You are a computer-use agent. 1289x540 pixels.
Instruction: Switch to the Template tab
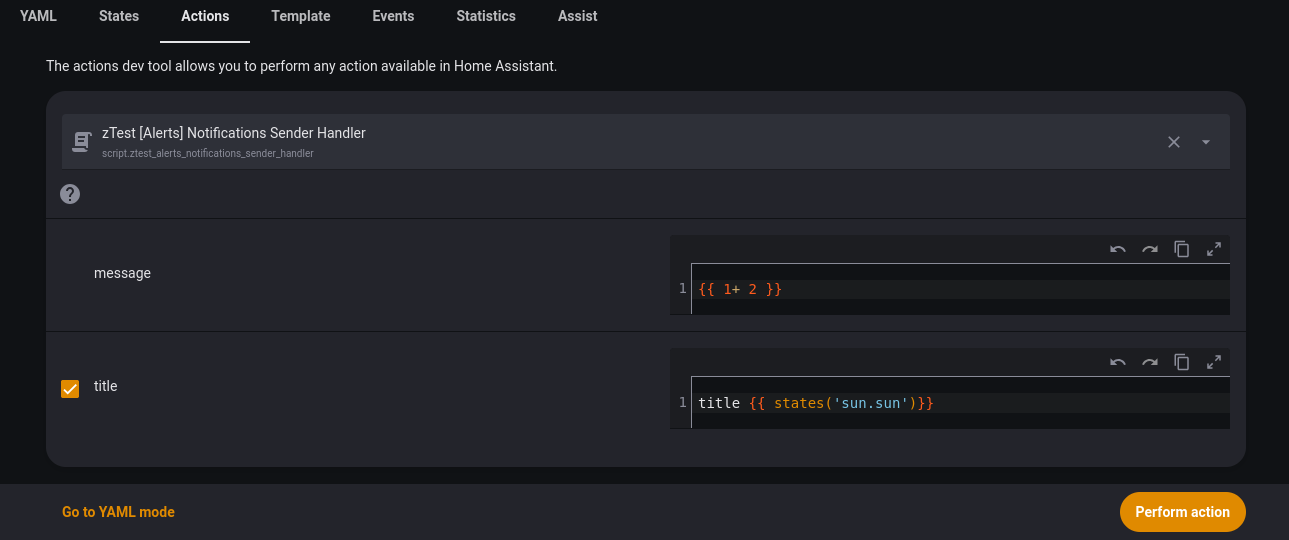(301, 16)
